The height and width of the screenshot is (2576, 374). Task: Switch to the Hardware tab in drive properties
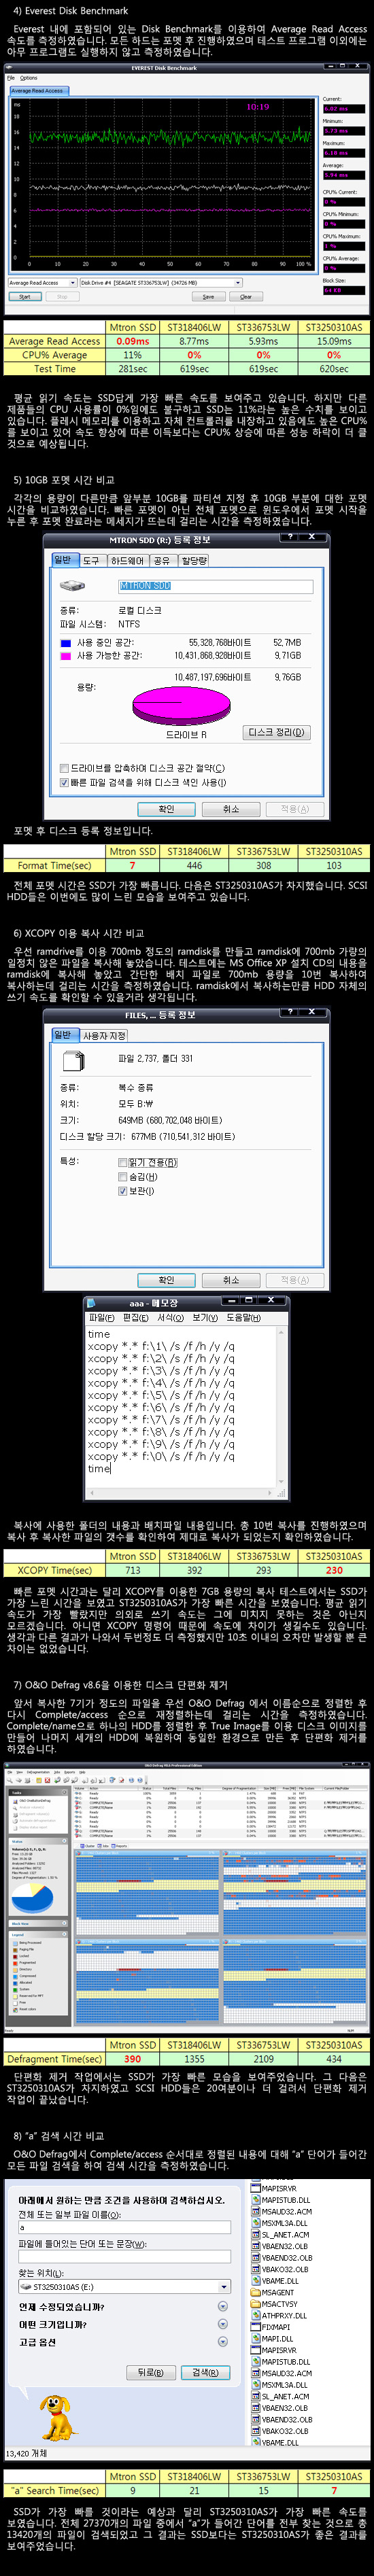[127, 561]
